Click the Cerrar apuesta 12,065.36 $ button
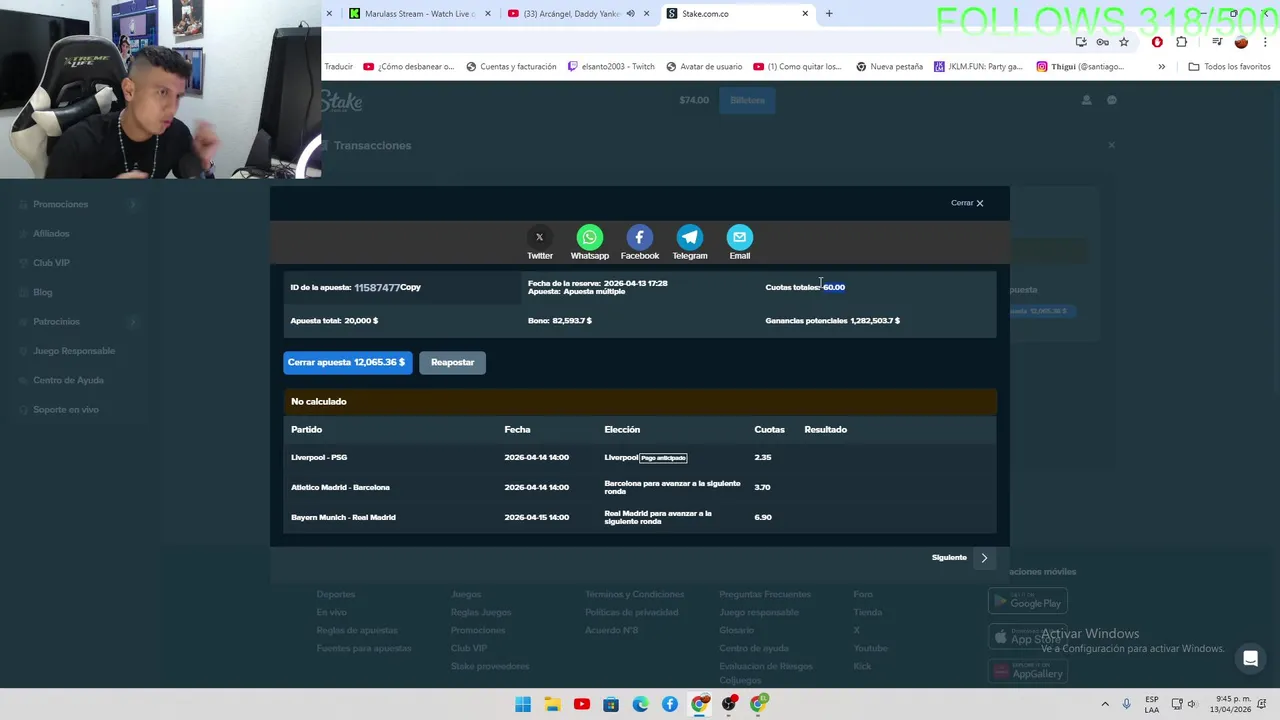The image size is (1280, 720). point(347,362)
